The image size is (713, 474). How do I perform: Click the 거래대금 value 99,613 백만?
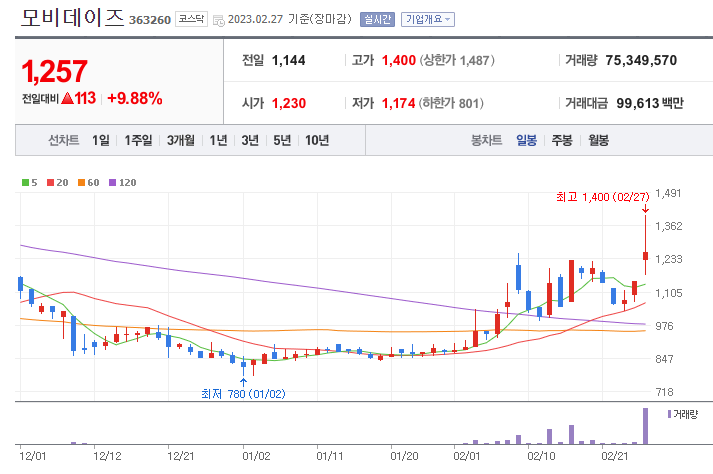[x=650, y=103]
